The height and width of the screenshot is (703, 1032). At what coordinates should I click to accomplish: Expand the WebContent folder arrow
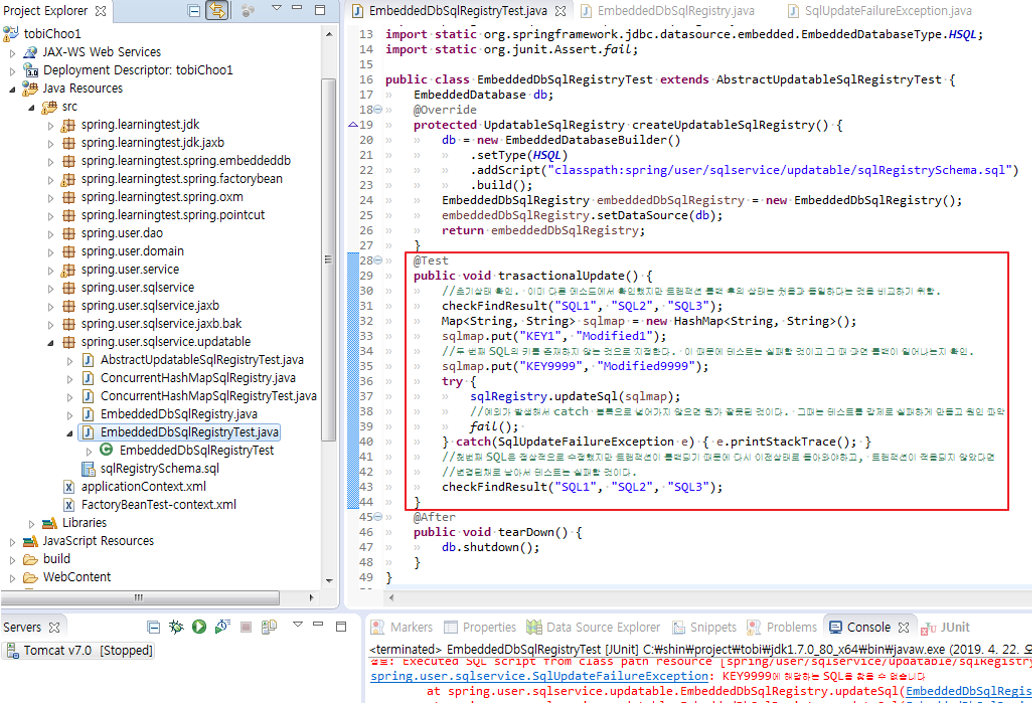(13, 578)
